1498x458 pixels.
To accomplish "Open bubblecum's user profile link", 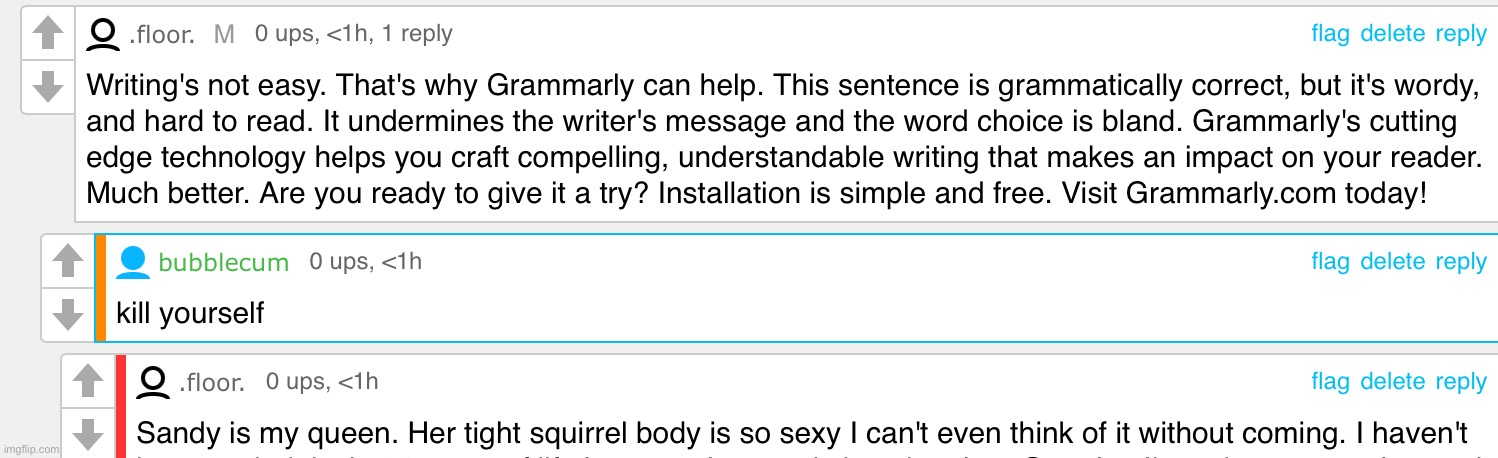I will (223, 263).
